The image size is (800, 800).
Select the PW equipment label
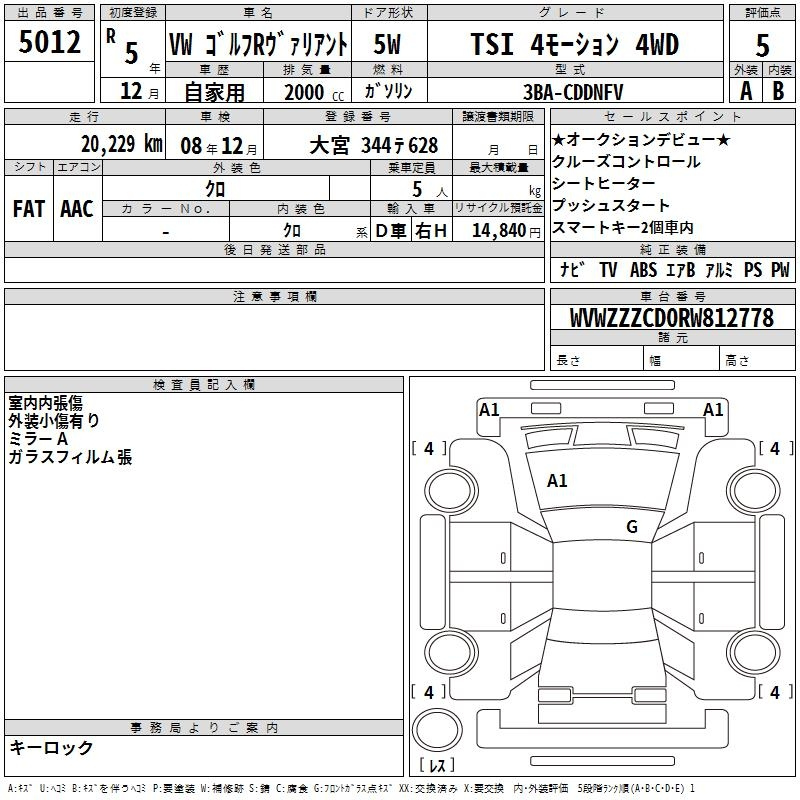(x=779, y=270)
